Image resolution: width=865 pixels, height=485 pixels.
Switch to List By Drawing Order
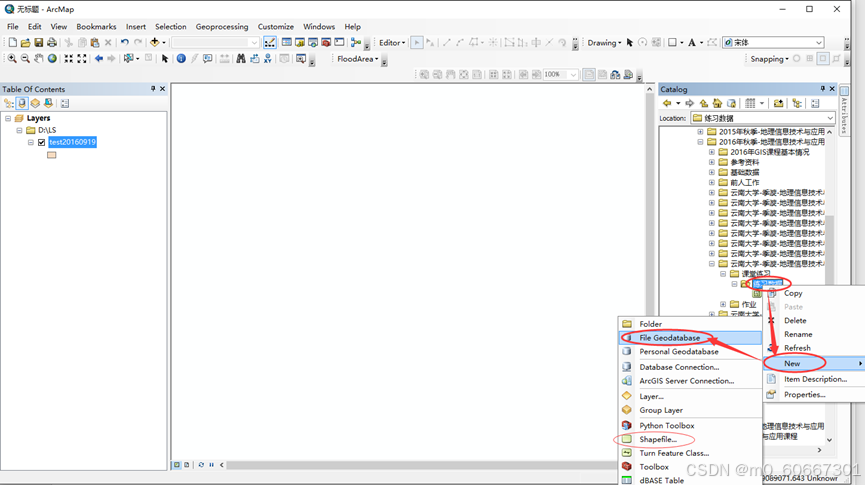coord(9,103)
